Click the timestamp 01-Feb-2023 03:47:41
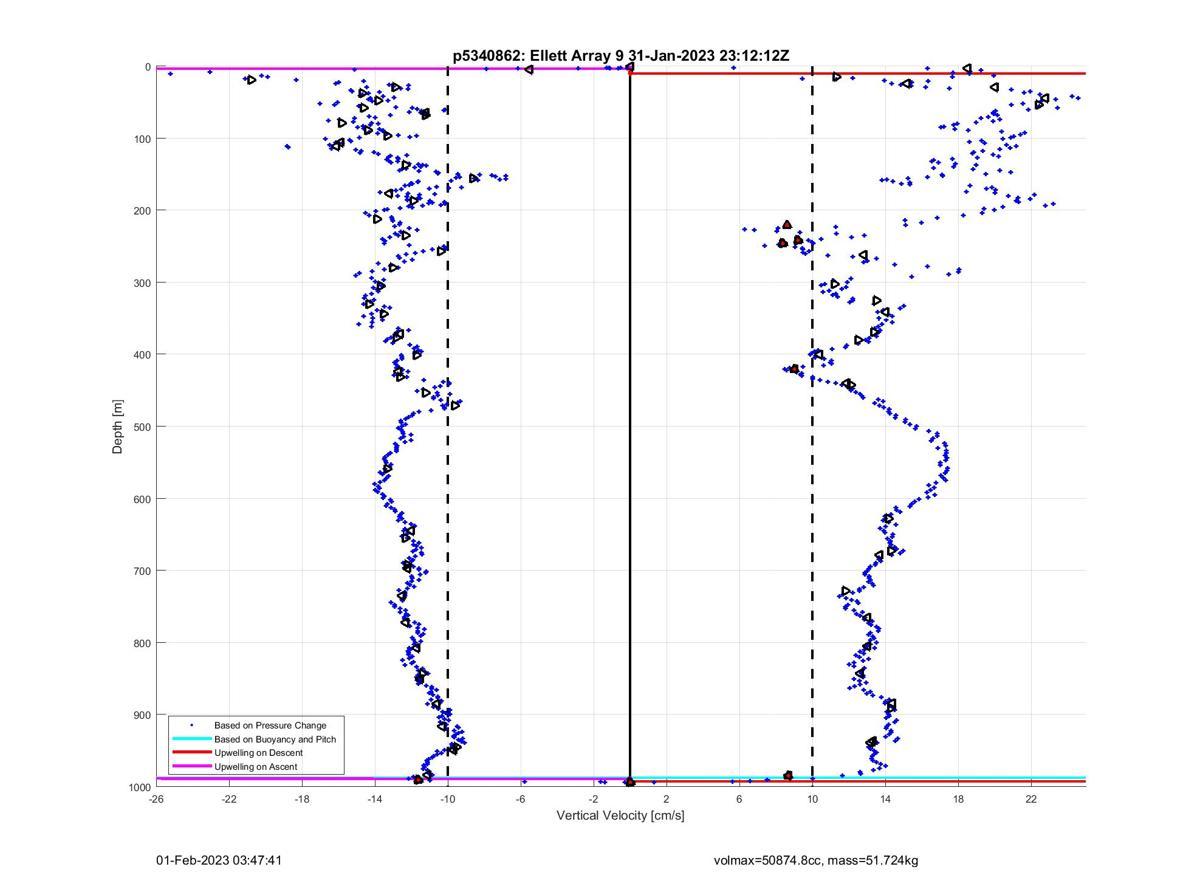The image size is (1200, 885). point(219,860)
